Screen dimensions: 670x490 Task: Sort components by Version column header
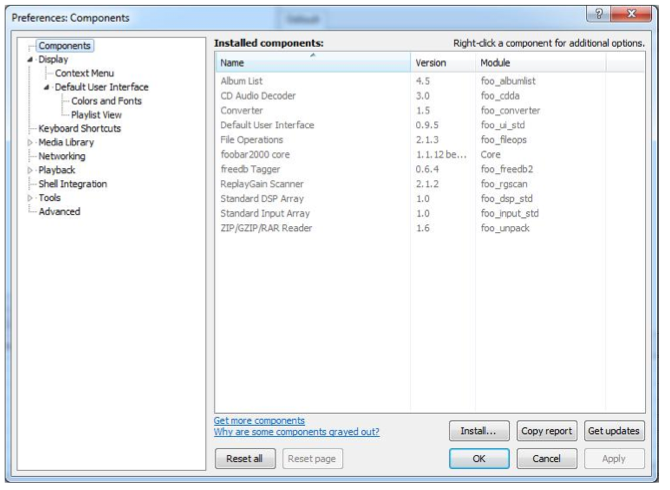click(x=443, y=63)
